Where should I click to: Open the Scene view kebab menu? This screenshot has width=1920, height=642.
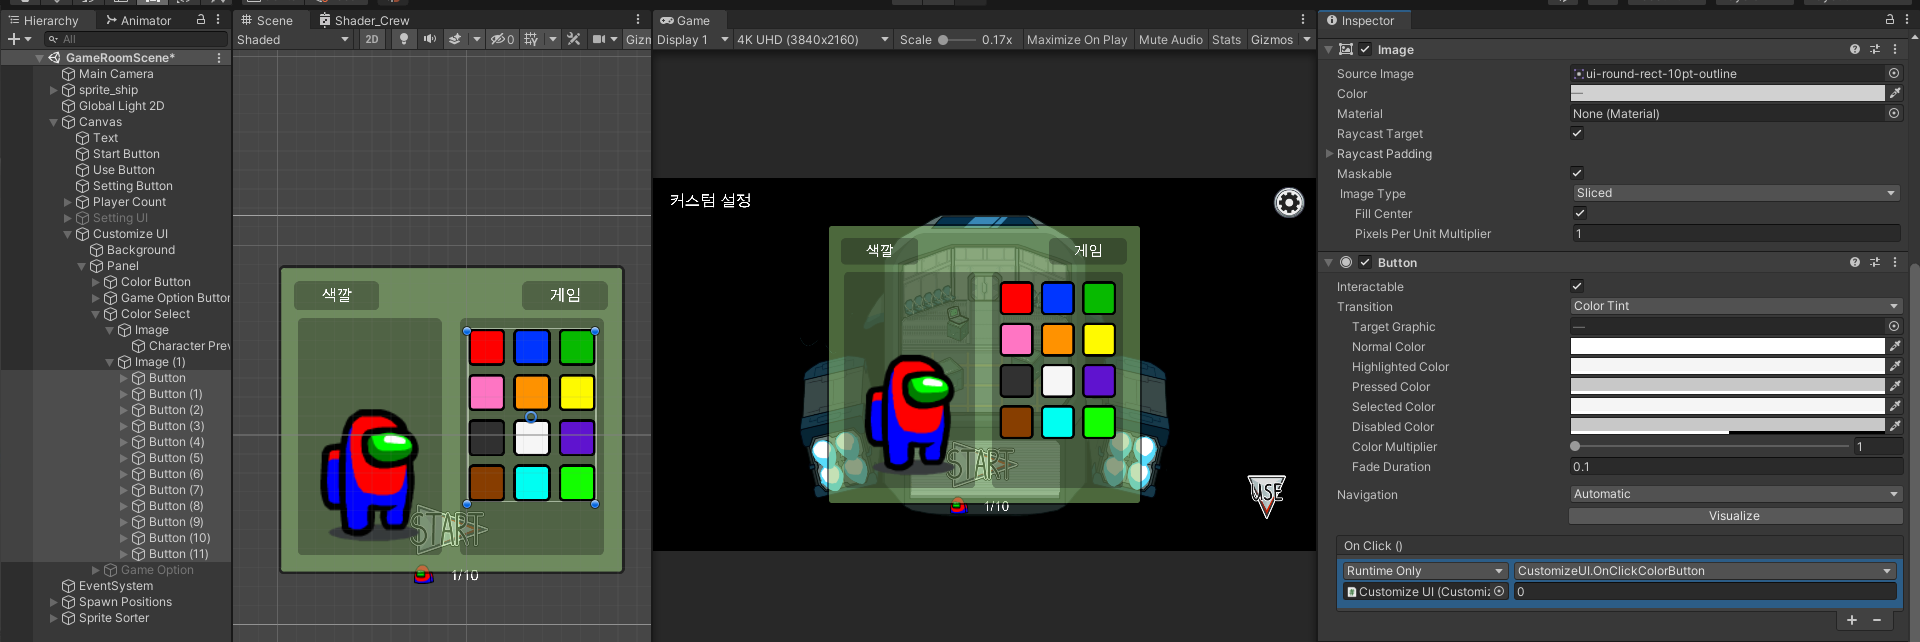638,19
